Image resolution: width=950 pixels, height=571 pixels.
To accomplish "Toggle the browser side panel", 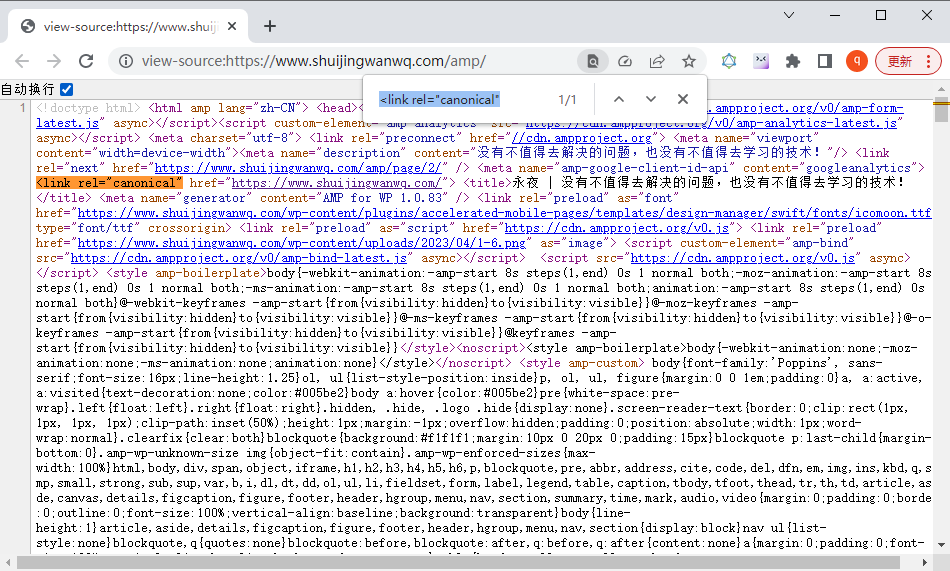I will pyautogui.click(x=825, y=61).
